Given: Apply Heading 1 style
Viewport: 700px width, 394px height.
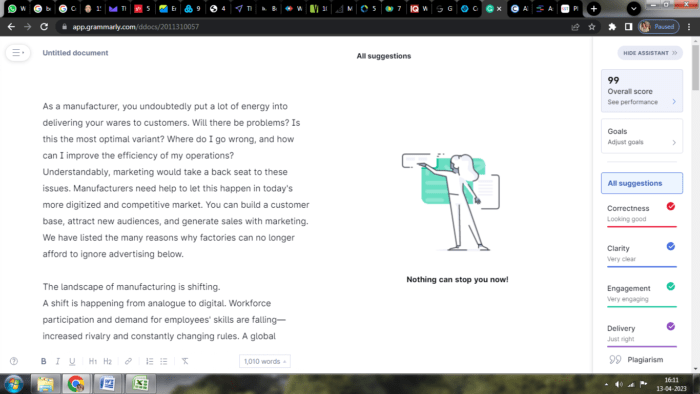Looking at the screenshot, I should [x=92, y=361].
